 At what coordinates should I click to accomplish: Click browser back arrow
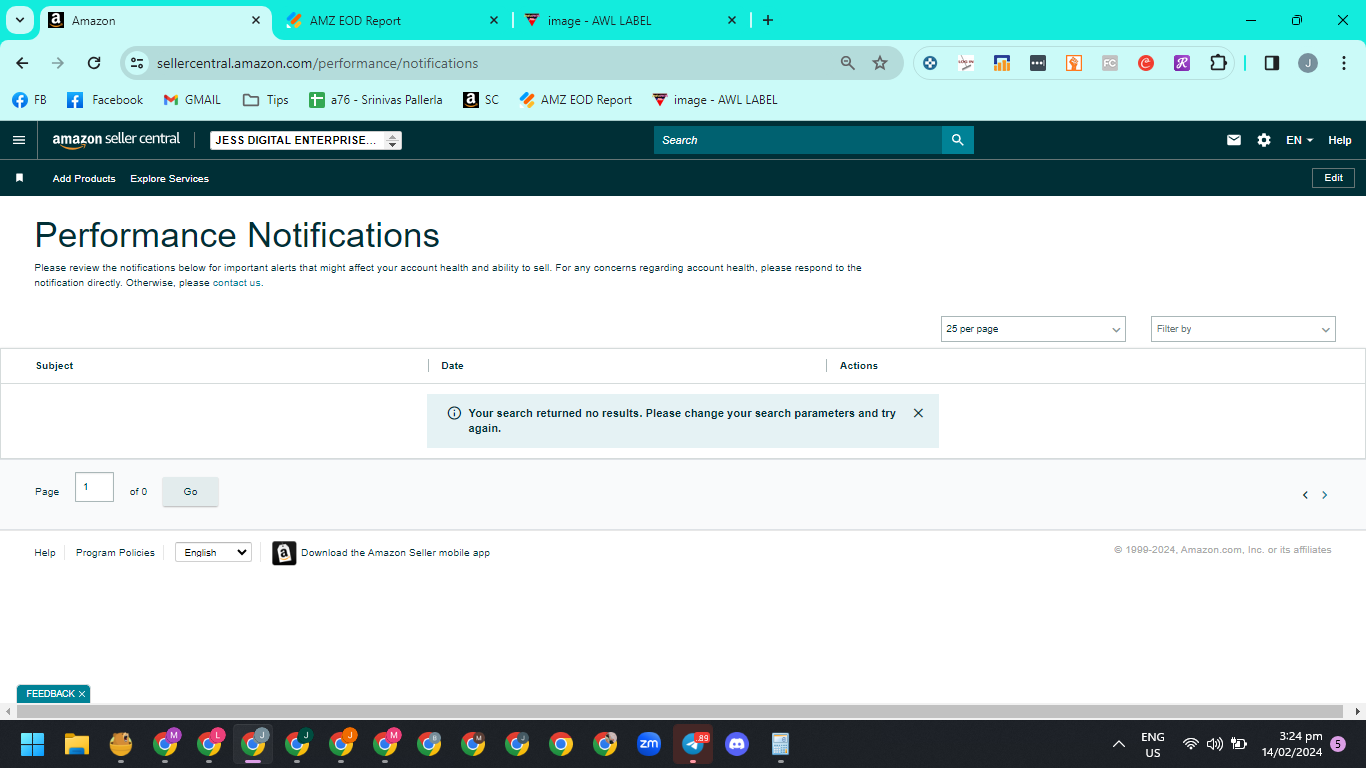tap(22, 63)
